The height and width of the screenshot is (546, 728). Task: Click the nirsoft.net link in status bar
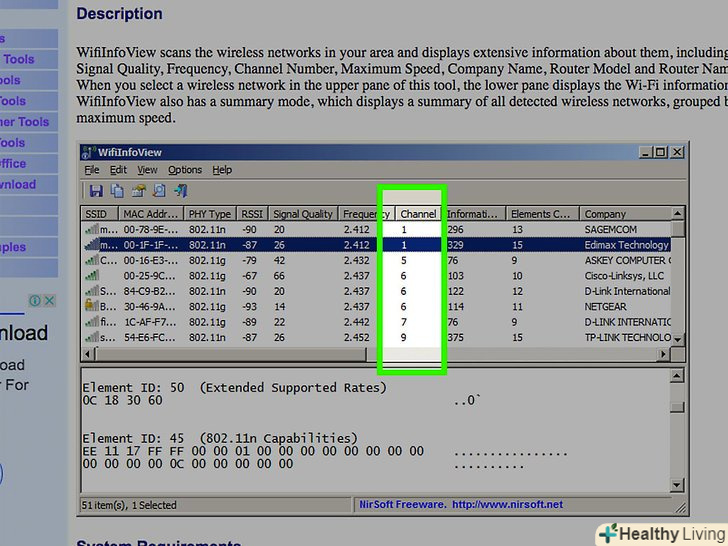tap(507, 505)
